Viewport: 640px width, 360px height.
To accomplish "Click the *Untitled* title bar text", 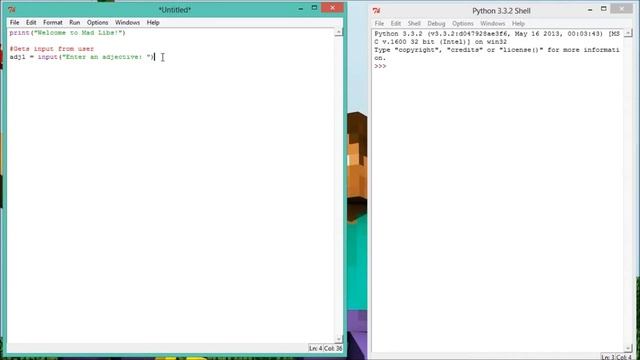I will click(175, 9).
